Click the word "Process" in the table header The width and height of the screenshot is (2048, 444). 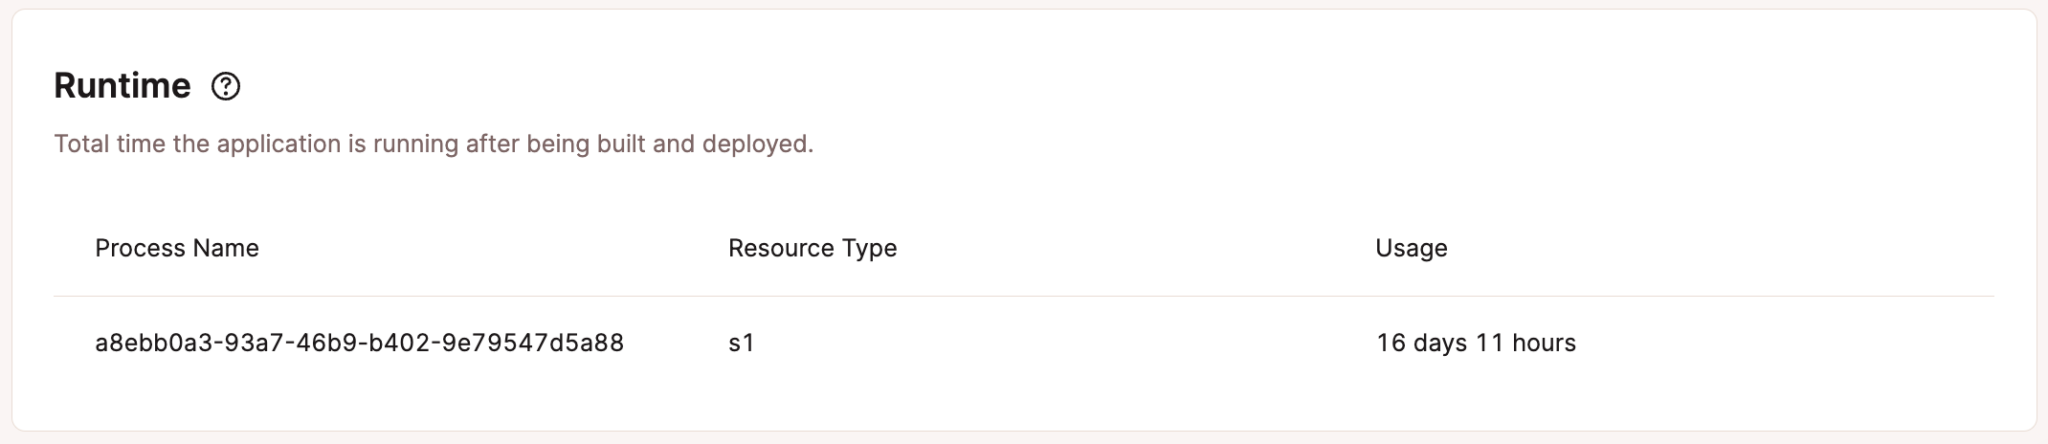135,248
